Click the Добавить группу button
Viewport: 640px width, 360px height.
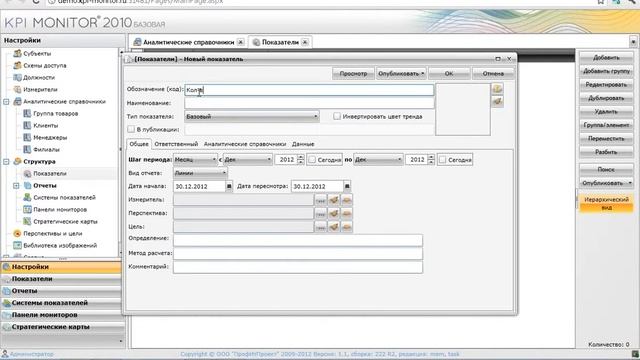pyautogui.click(x=606, y=71)
